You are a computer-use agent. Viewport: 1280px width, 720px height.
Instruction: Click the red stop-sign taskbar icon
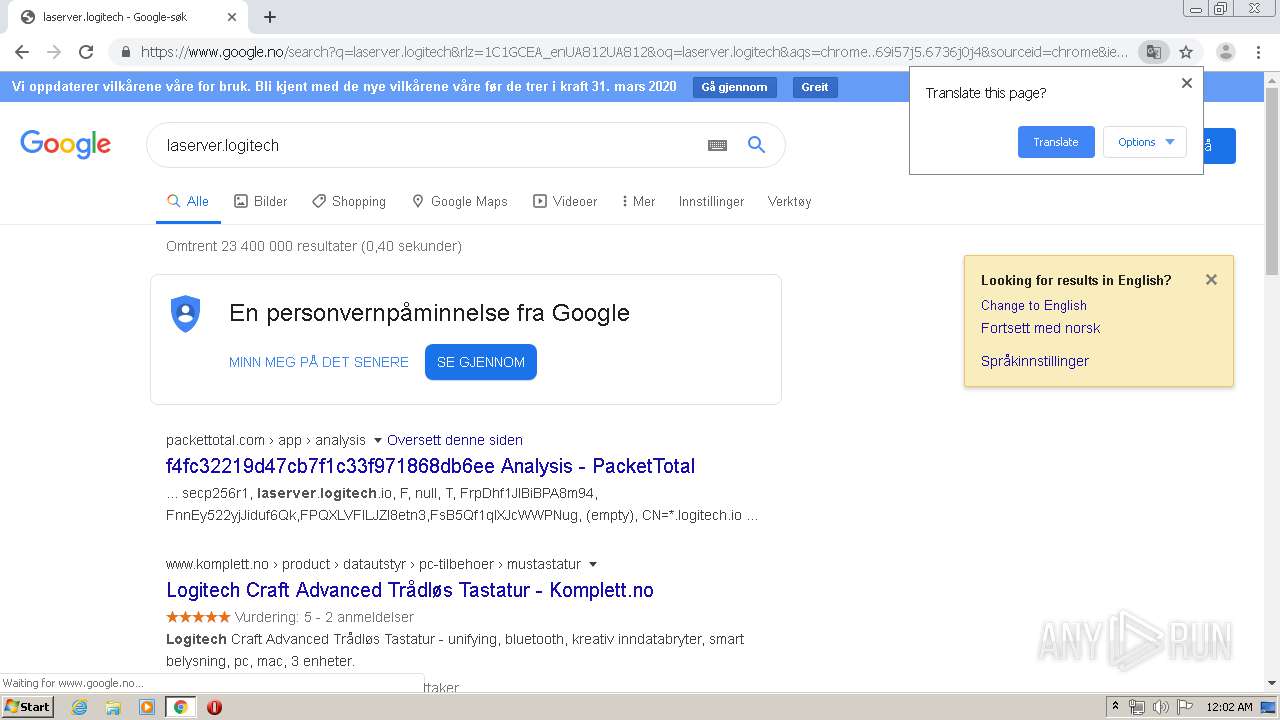214,707
